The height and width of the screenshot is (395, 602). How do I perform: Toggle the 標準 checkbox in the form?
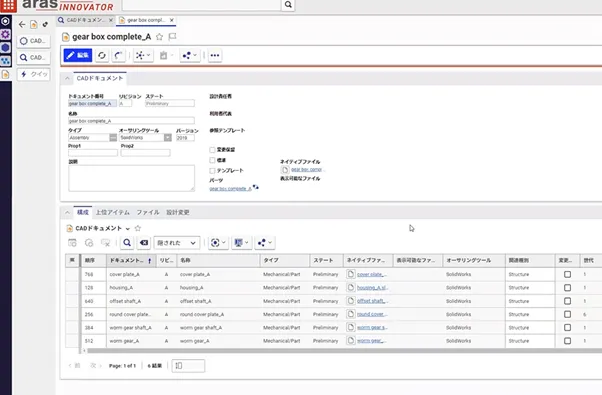212,160
